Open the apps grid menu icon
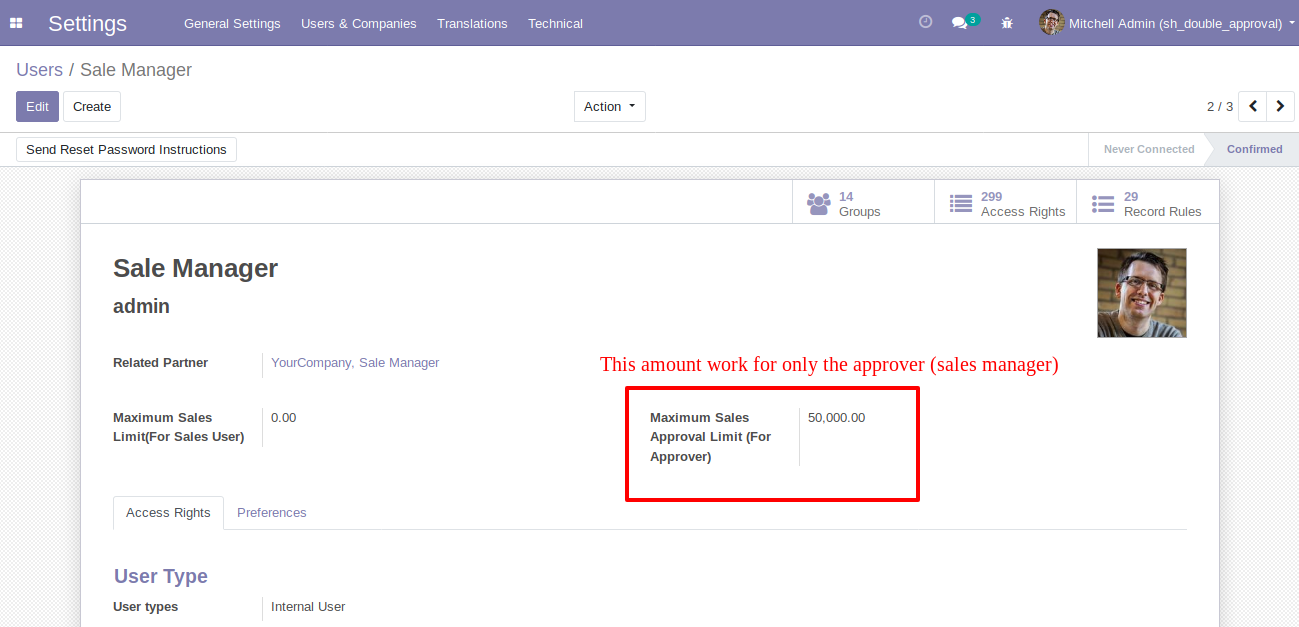1299x627 pixels. [16, 23]
